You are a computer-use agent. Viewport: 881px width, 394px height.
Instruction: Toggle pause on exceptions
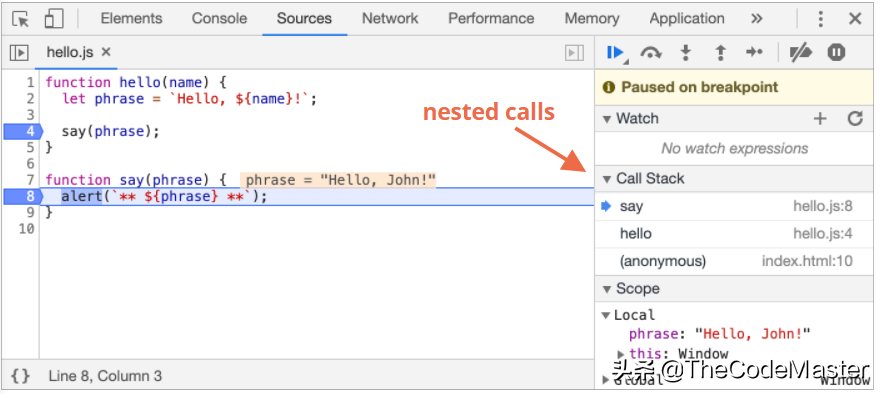836,53
